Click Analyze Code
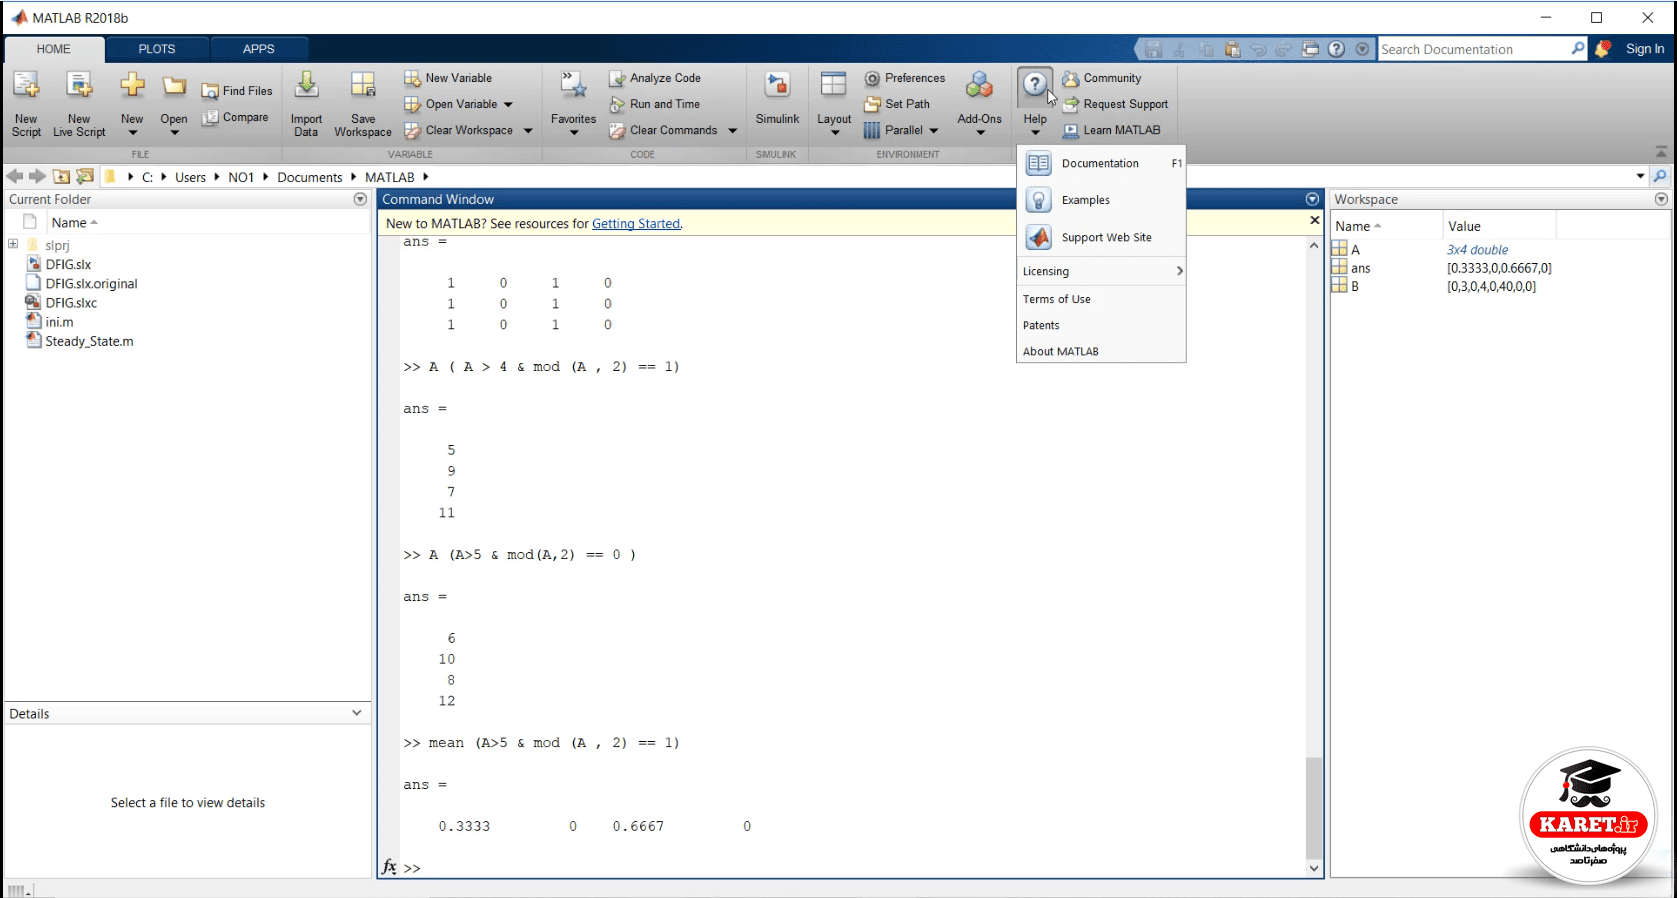 point(655,78)
